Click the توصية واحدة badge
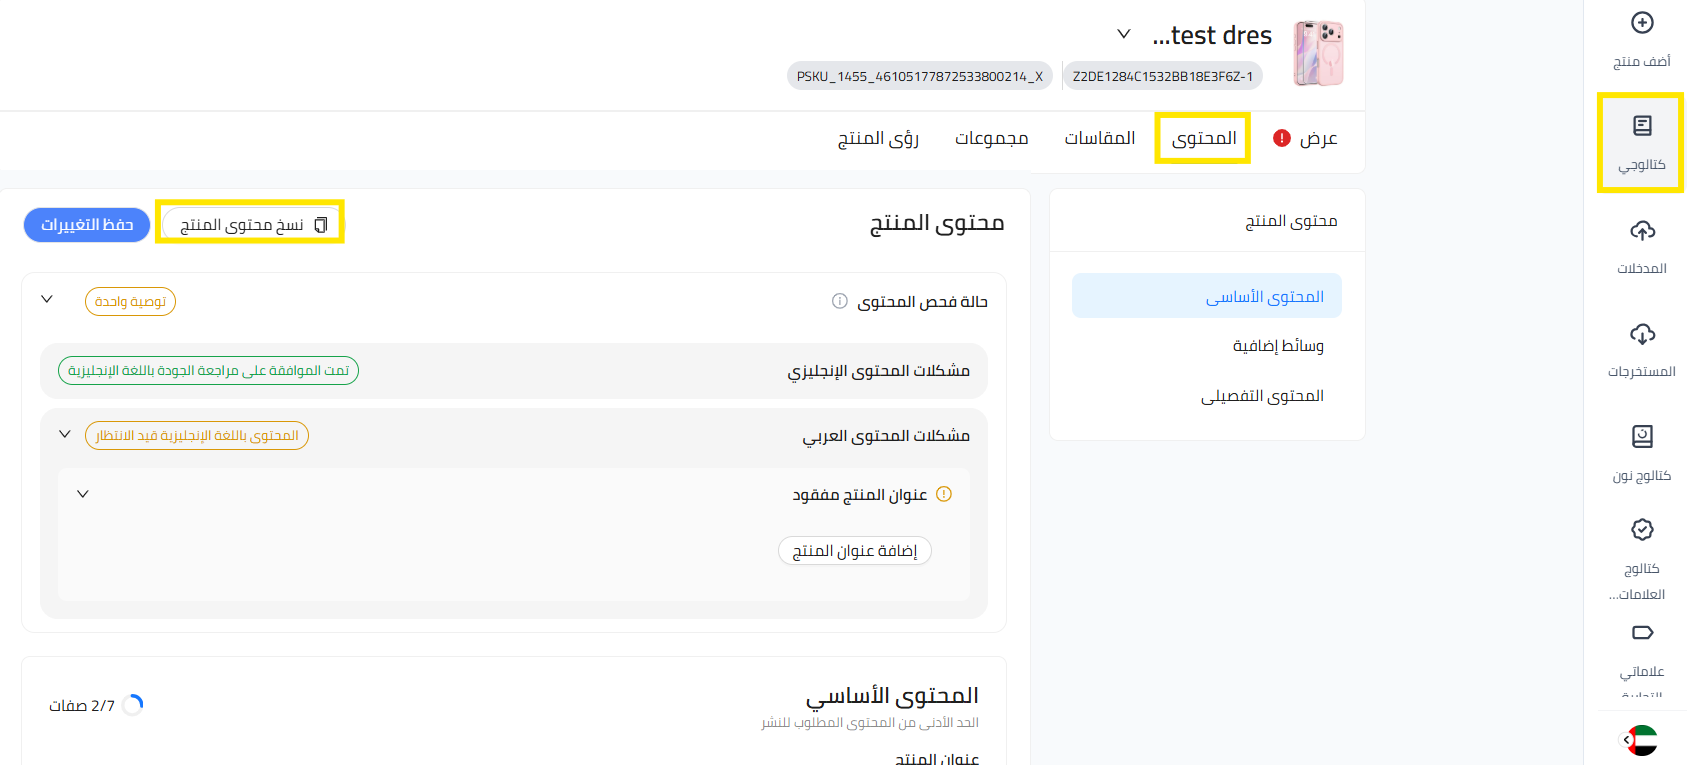Screen dimensions: 1693x765 coord(130,301)
